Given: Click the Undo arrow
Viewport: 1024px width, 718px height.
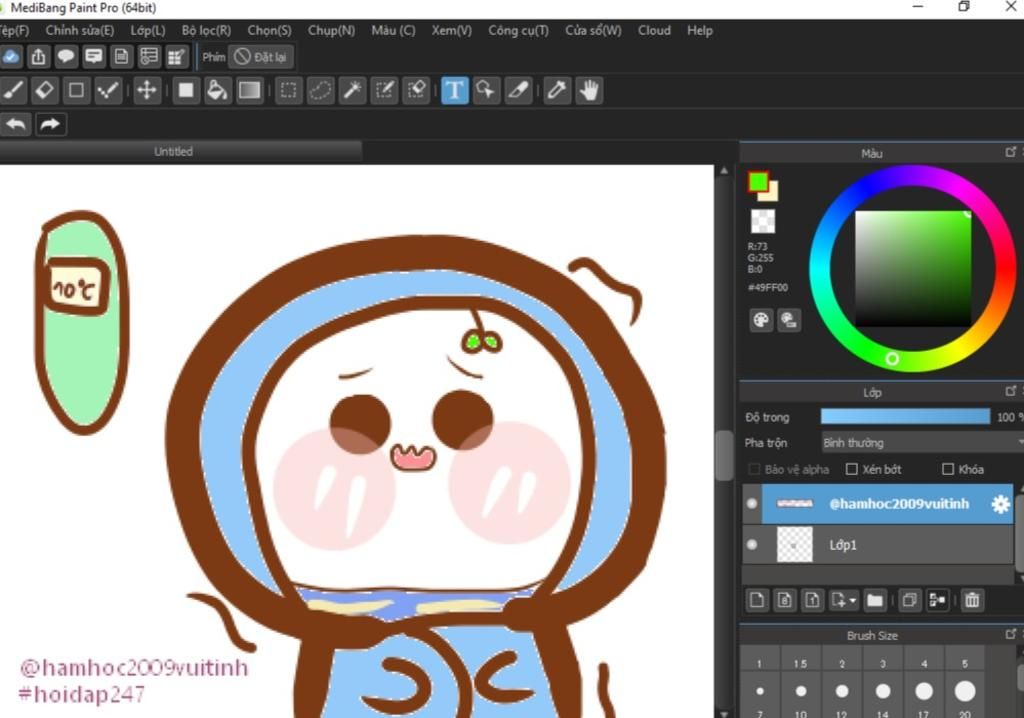Looking at the screenshot, I should point(16,124).
